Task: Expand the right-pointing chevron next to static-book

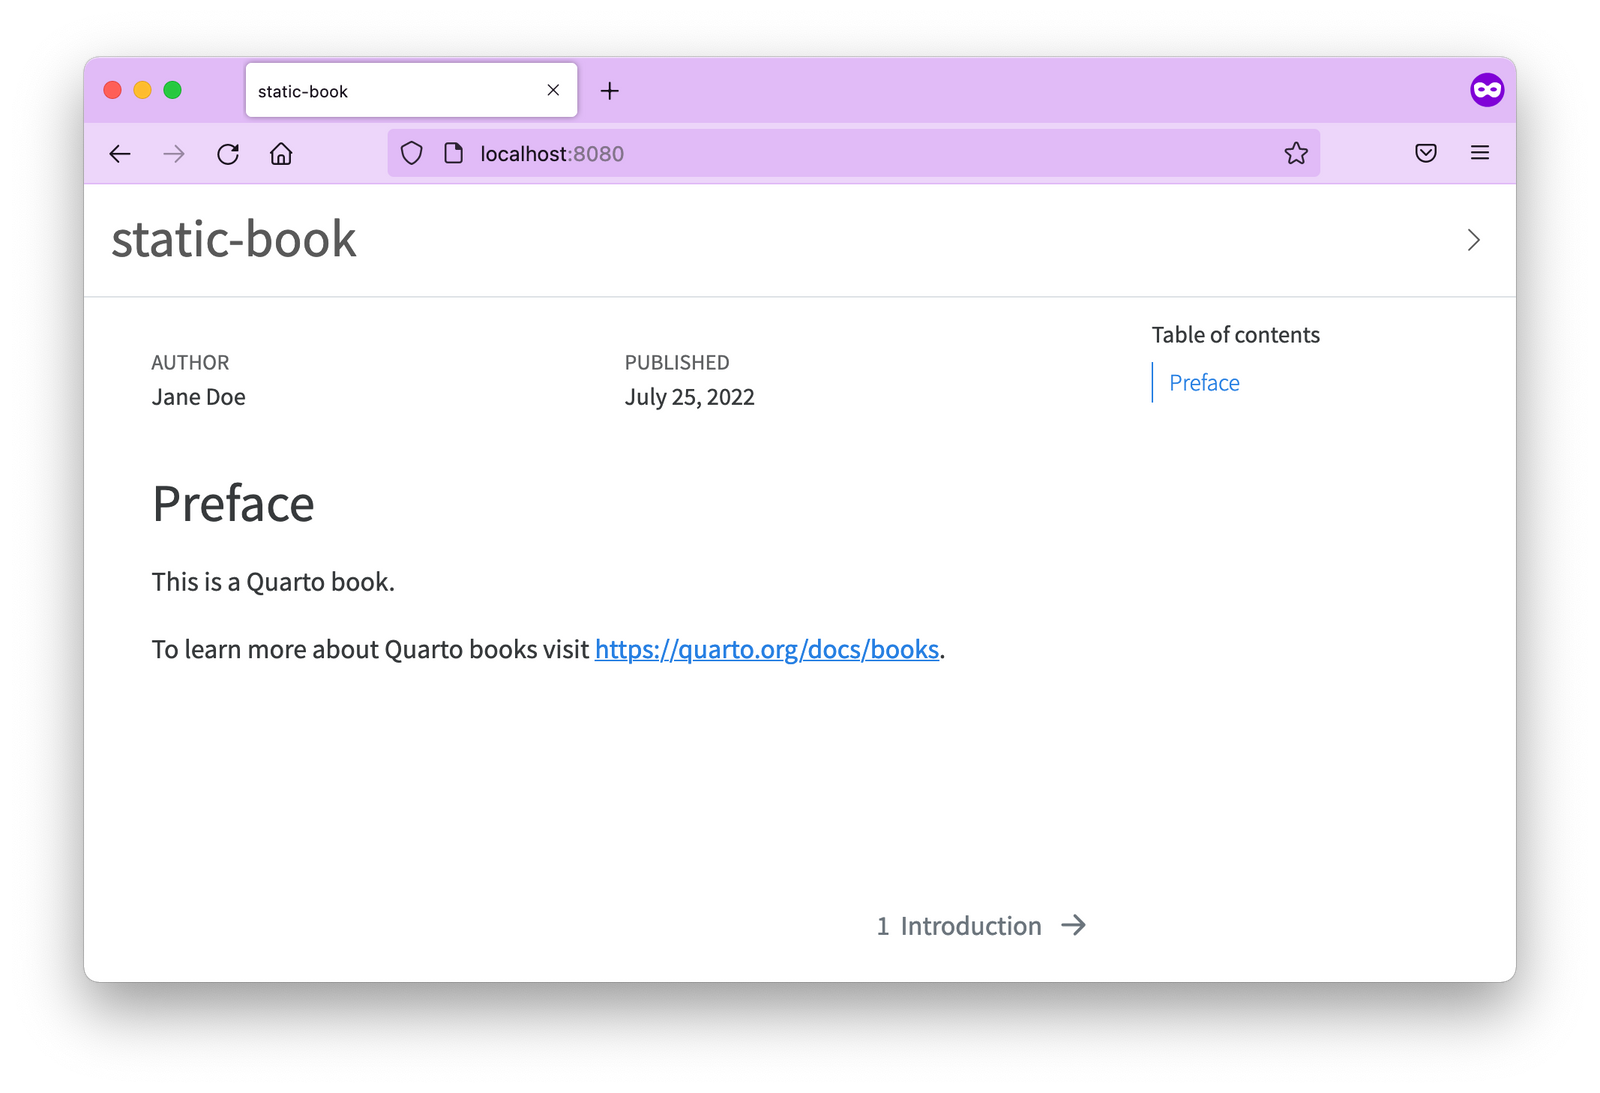Action: point(1472,240)
